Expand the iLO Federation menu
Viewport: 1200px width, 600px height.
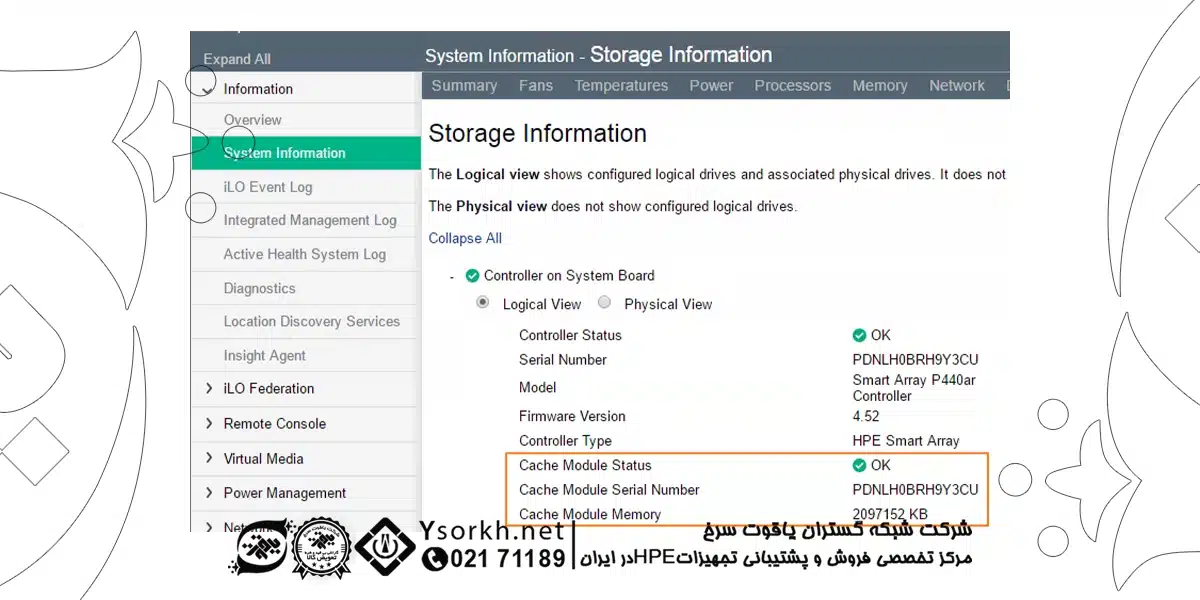(209, 388)
